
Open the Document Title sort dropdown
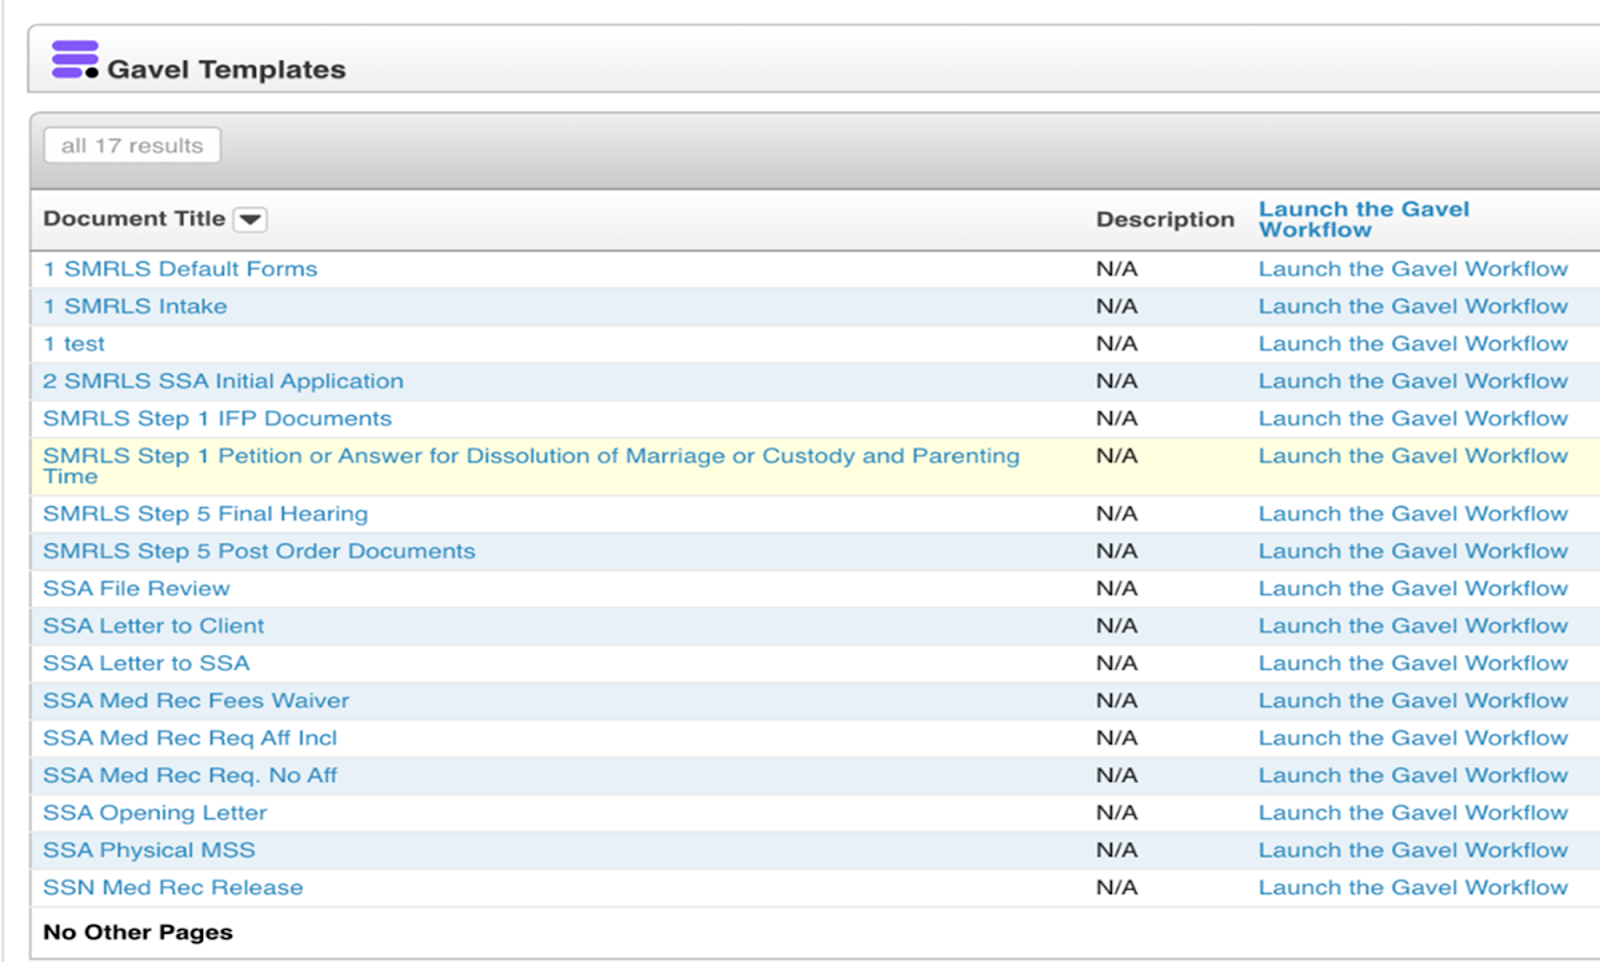point(252,219)
